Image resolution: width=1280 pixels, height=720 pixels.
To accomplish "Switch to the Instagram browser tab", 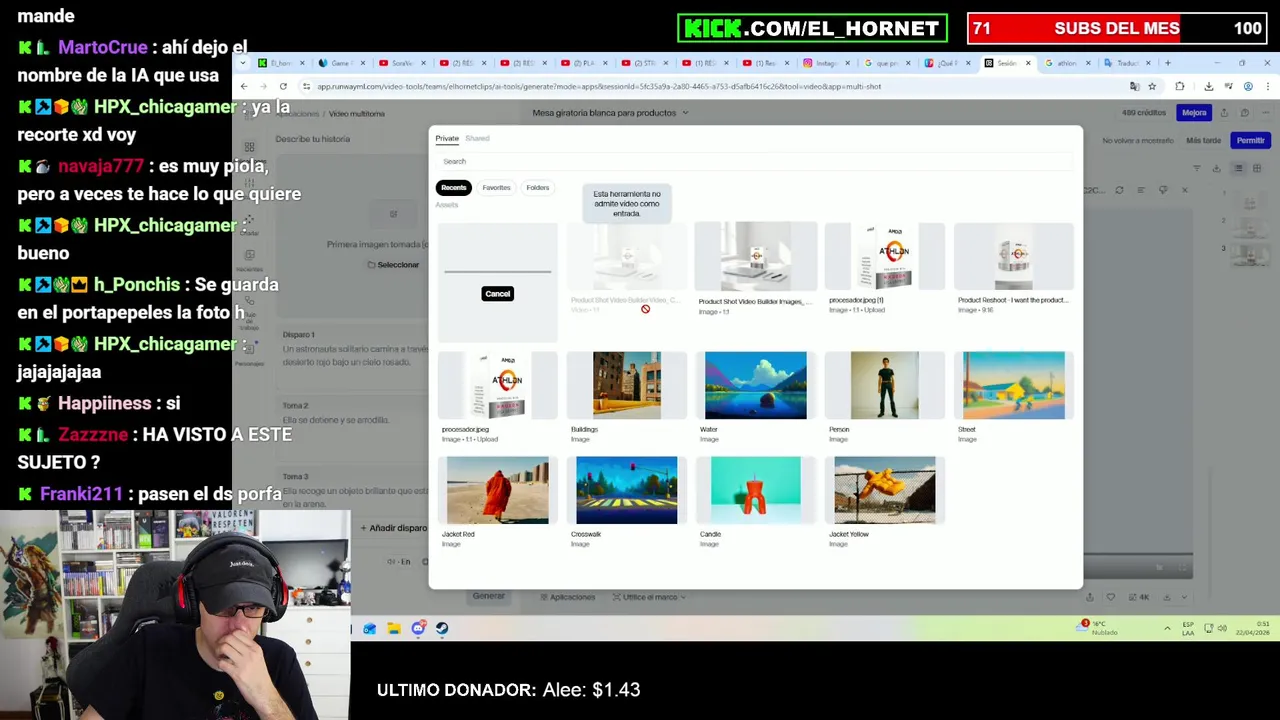I will tap(826, 63).
